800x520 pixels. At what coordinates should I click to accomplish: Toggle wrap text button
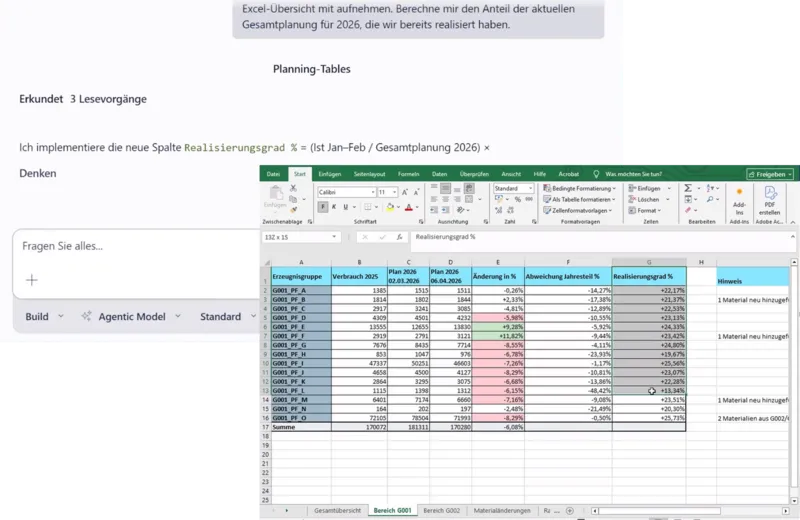click(x=469, y=188)
